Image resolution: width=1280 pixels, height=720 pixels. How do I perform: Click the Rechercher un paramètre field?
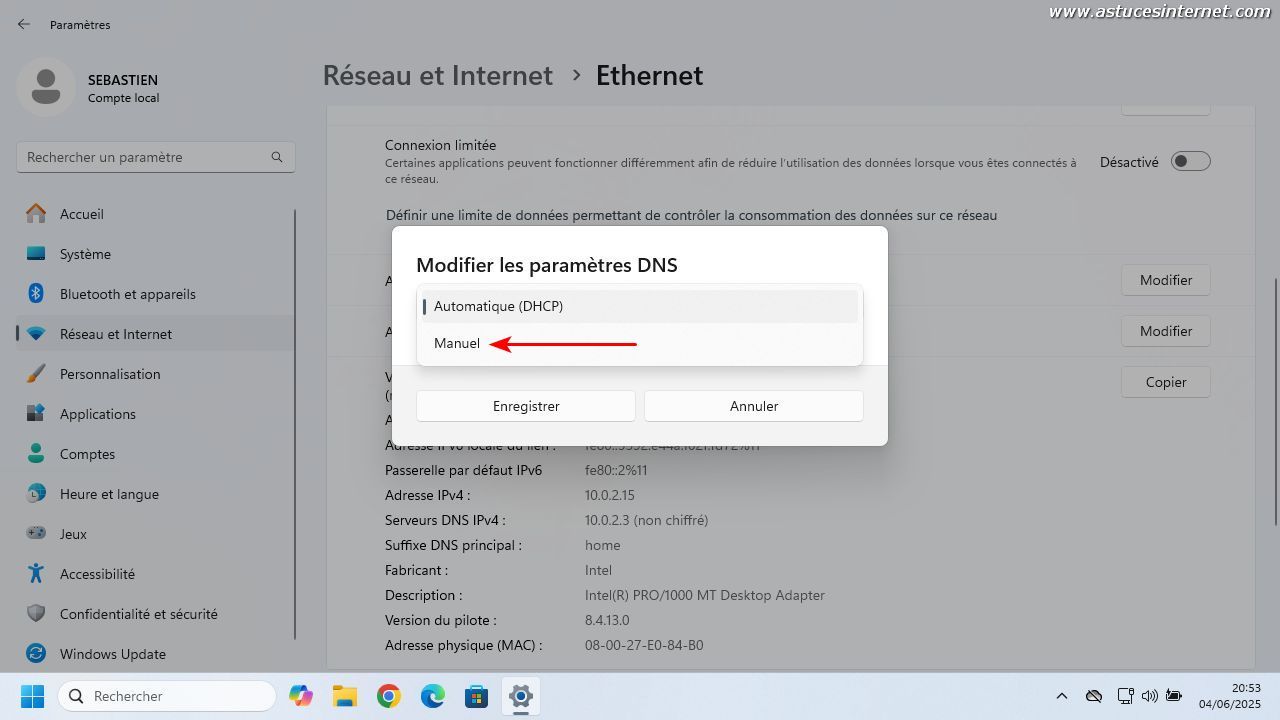[x=156, y=157]
